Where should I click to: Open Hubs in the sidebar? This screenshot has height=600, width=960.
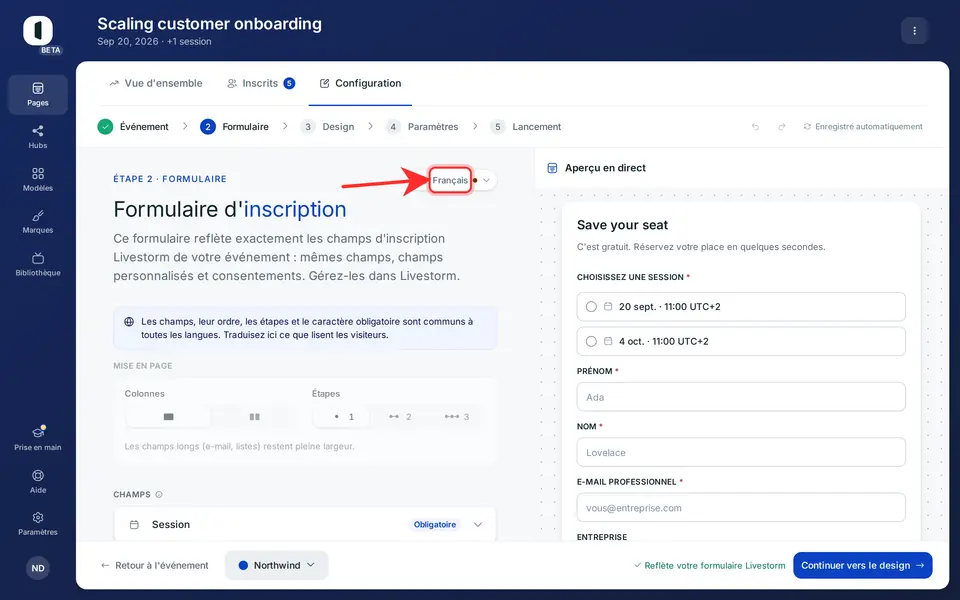click(x=38, y=137)
